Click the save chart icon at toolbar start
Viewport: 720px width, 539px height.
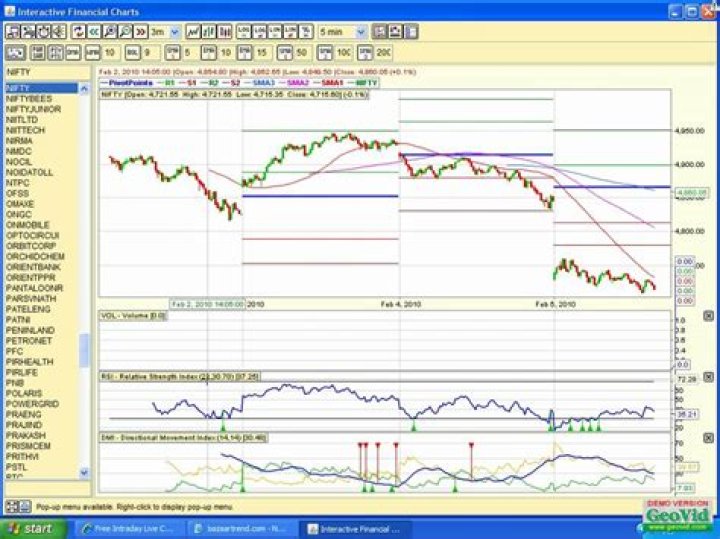pos(13,32)
